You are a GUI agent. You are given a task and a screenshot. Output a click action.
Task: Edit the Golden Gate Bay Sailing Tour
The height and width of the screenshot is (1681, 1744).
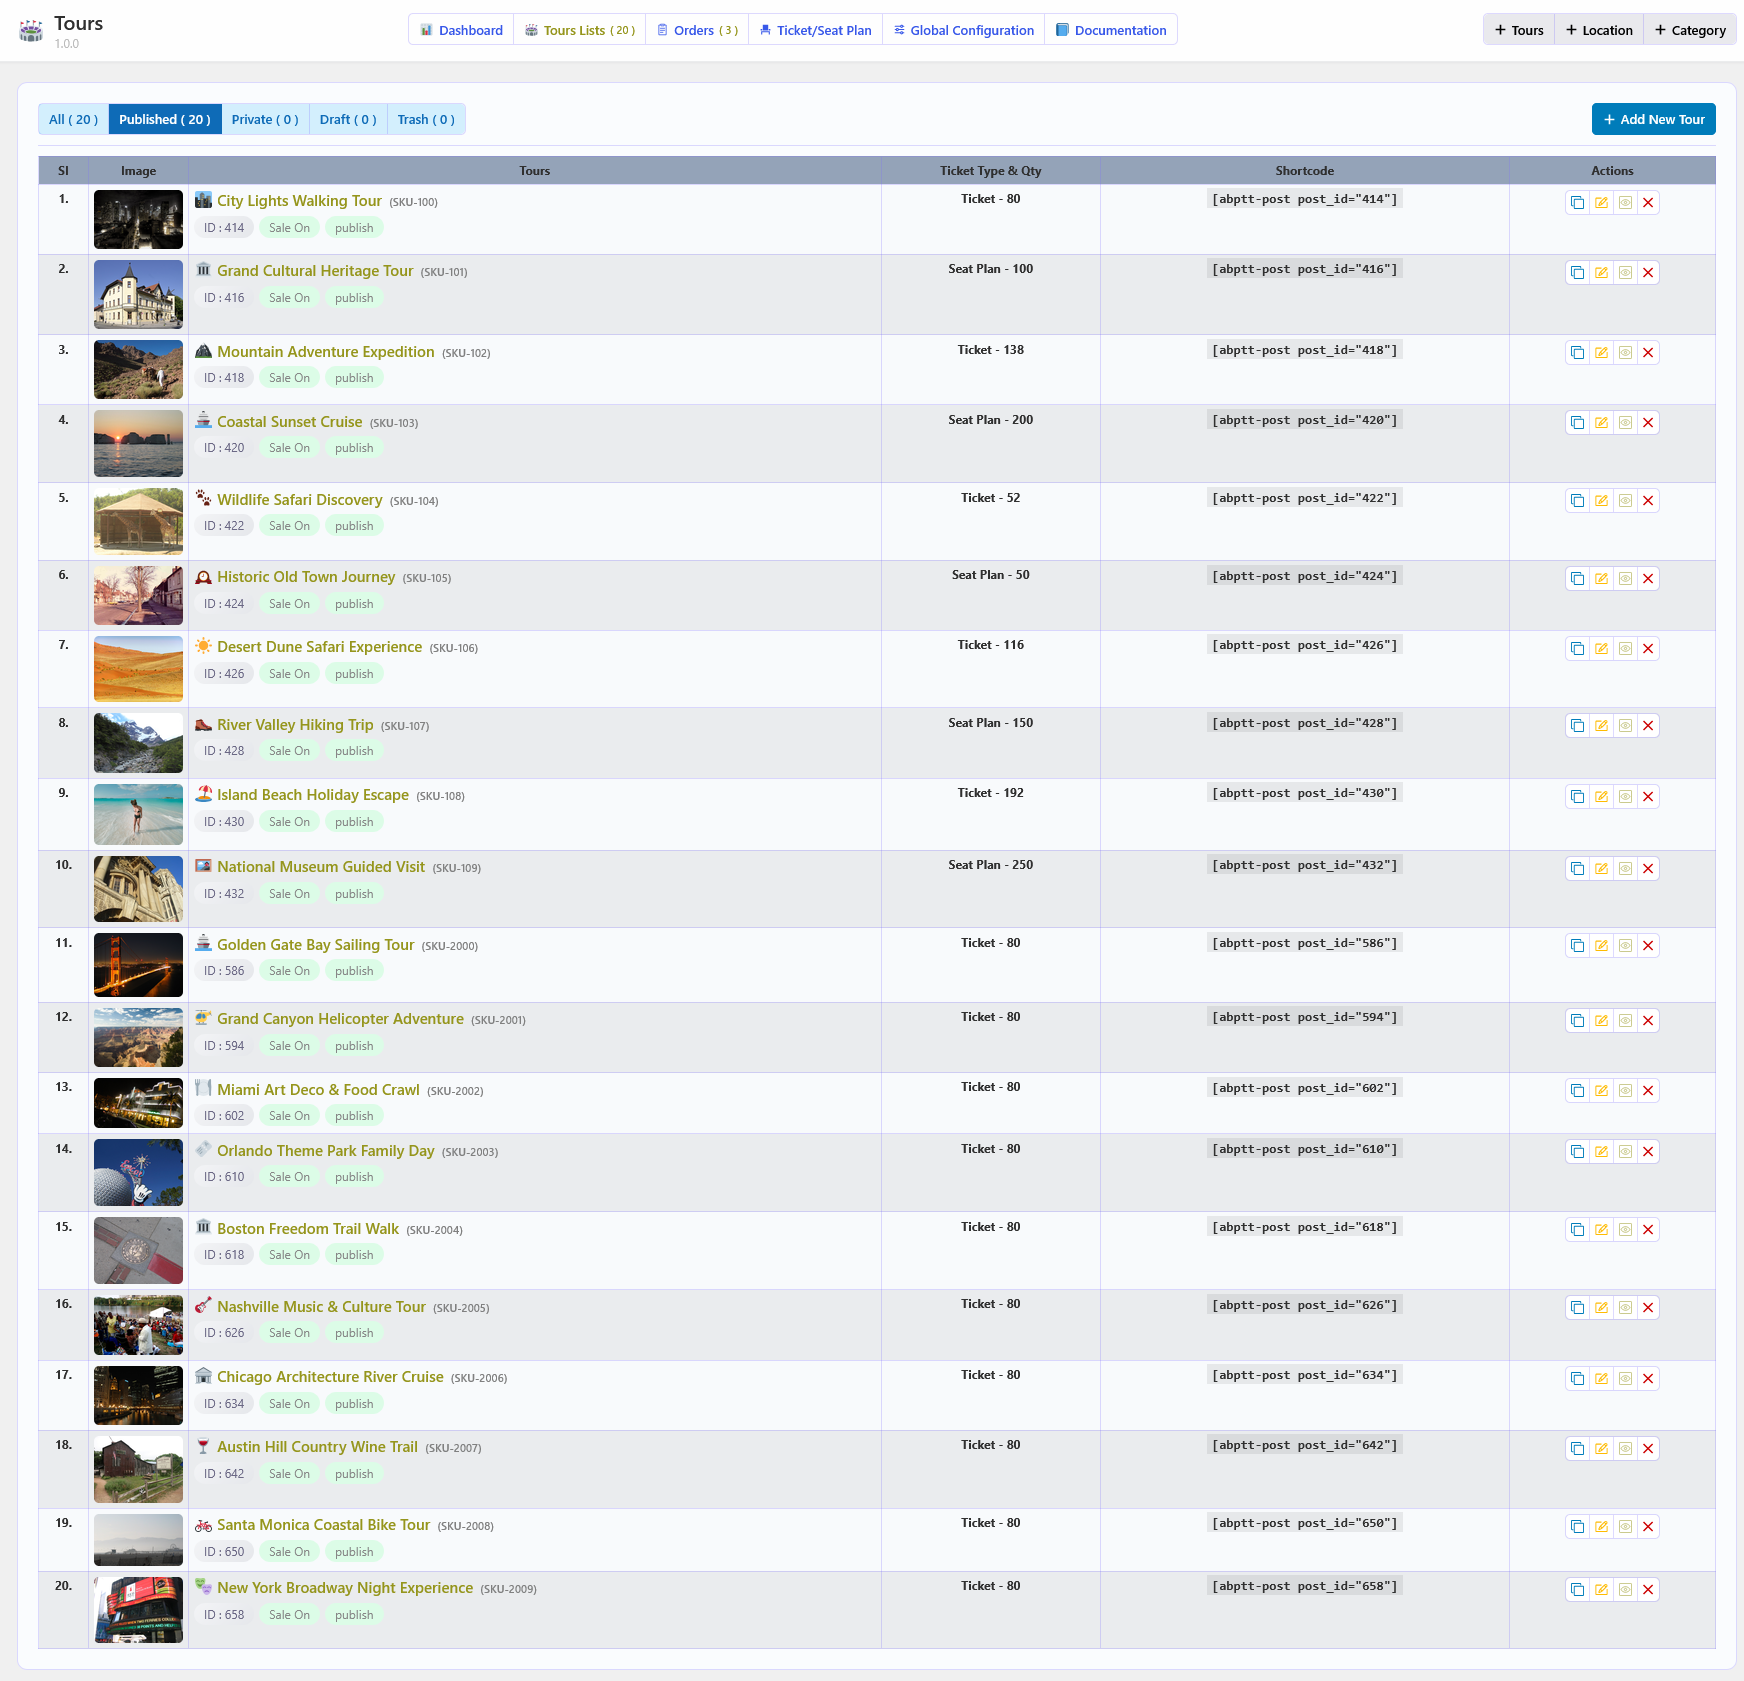(1601, 946)
